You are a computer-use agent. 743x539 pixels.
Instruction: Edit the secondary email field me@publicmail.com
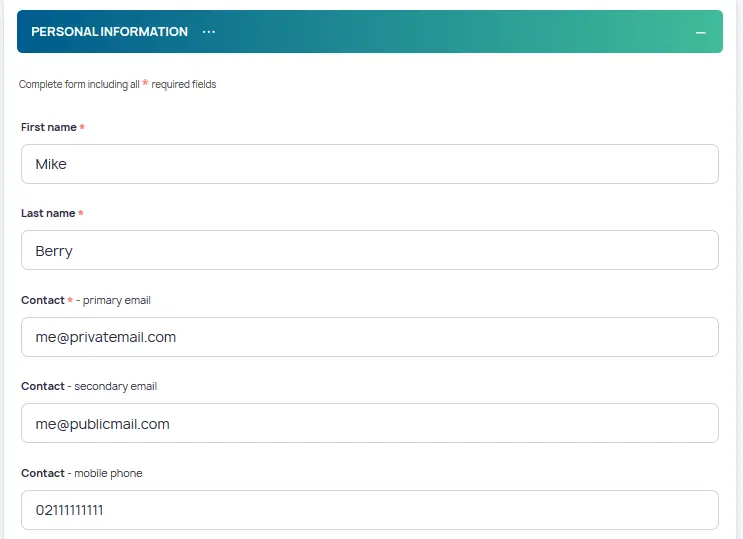pyautogui.click(x=369, y=424)
